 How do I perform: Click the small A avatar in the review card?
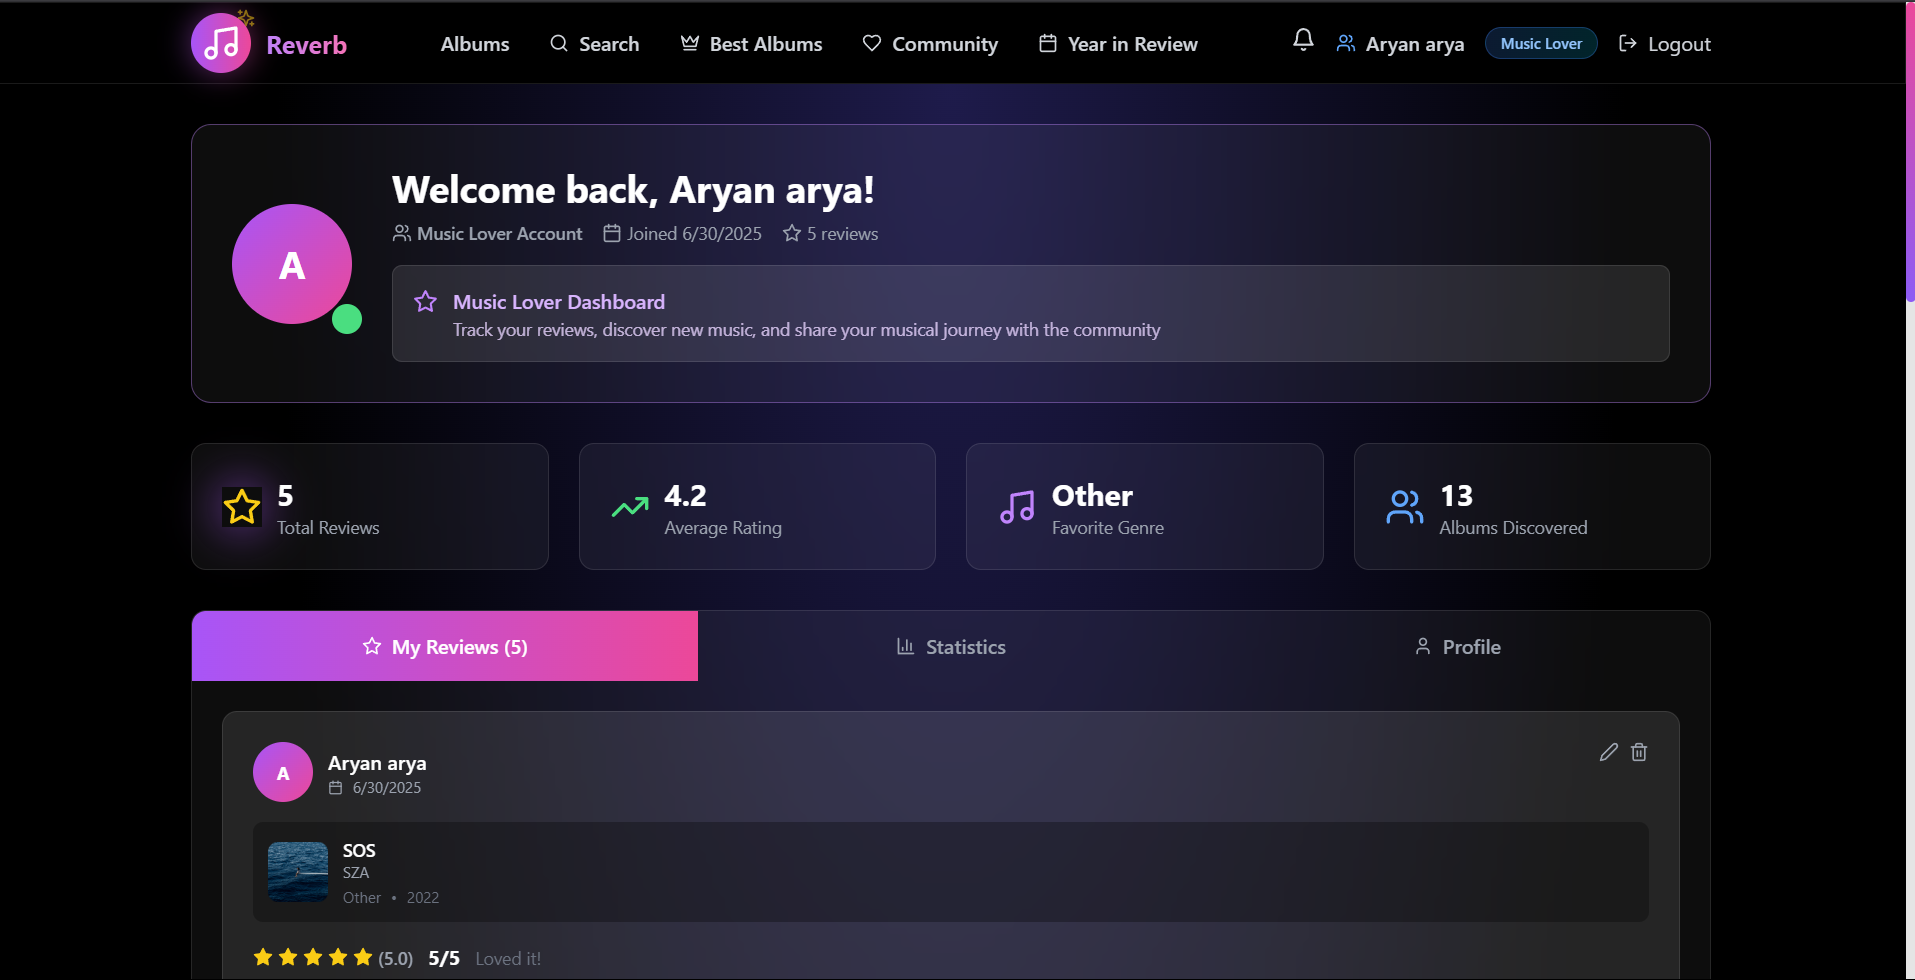[283, 772]
